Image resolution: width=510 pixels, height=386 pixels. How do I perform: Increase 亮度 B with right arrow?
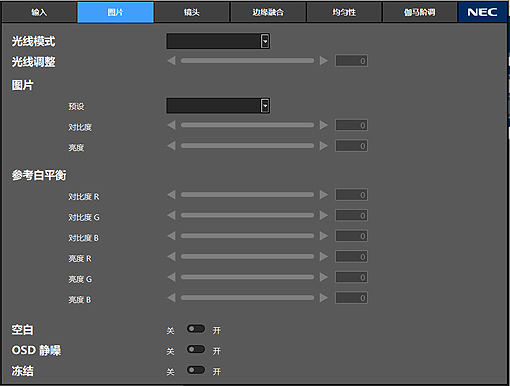click(324, 298)
